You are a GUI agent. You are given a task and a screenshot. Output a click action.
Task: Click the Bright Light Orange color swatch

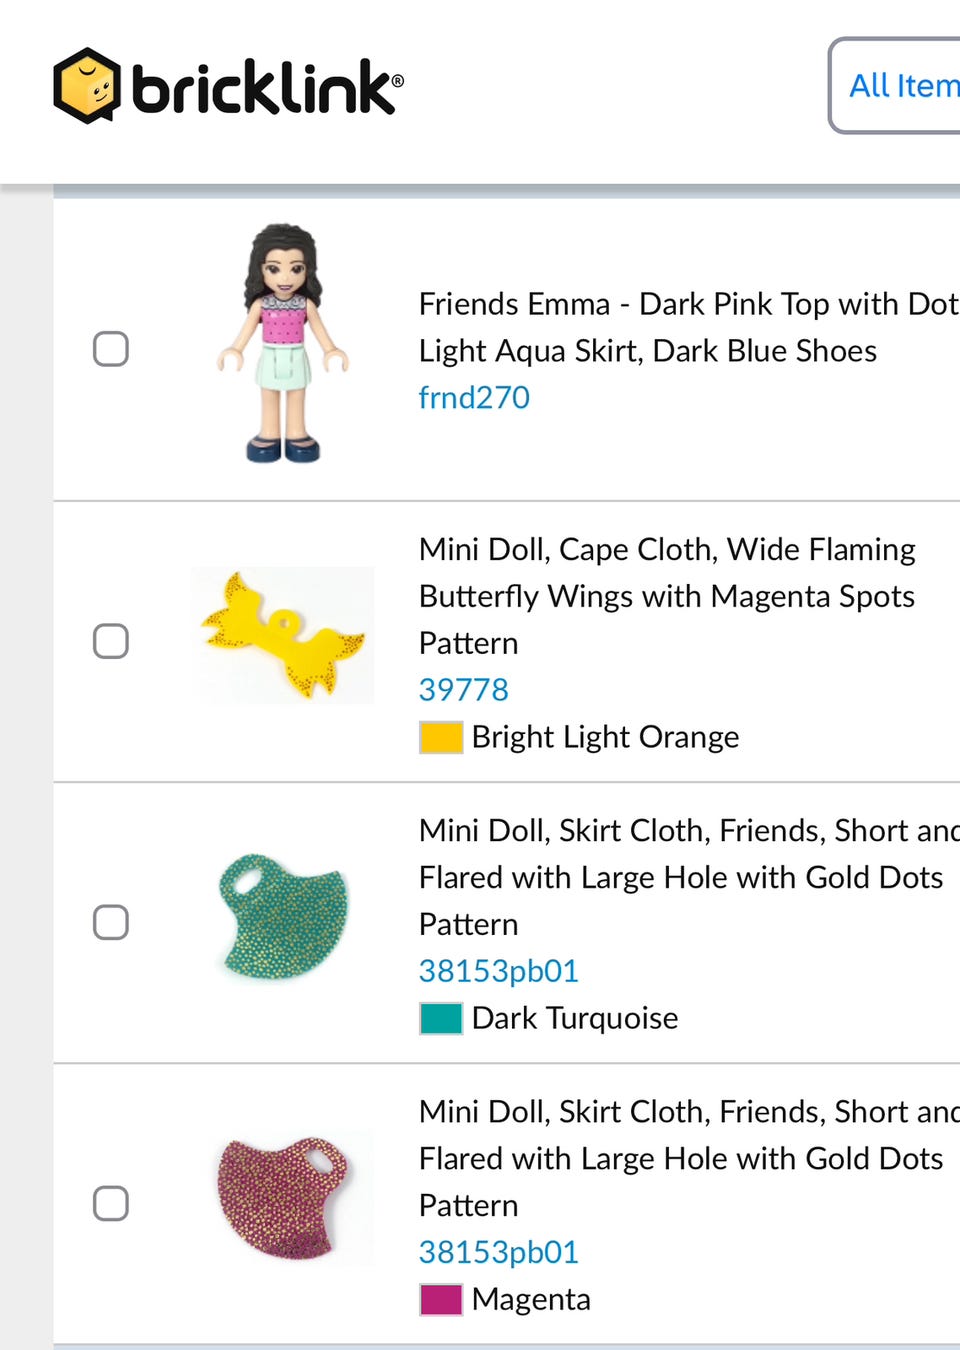441,737
